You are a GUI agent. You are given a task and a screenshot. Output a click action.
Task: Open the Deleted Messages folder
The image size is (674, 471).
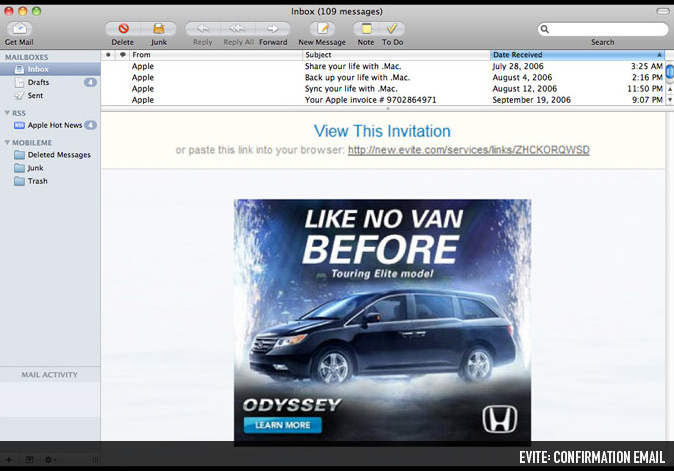50,155
